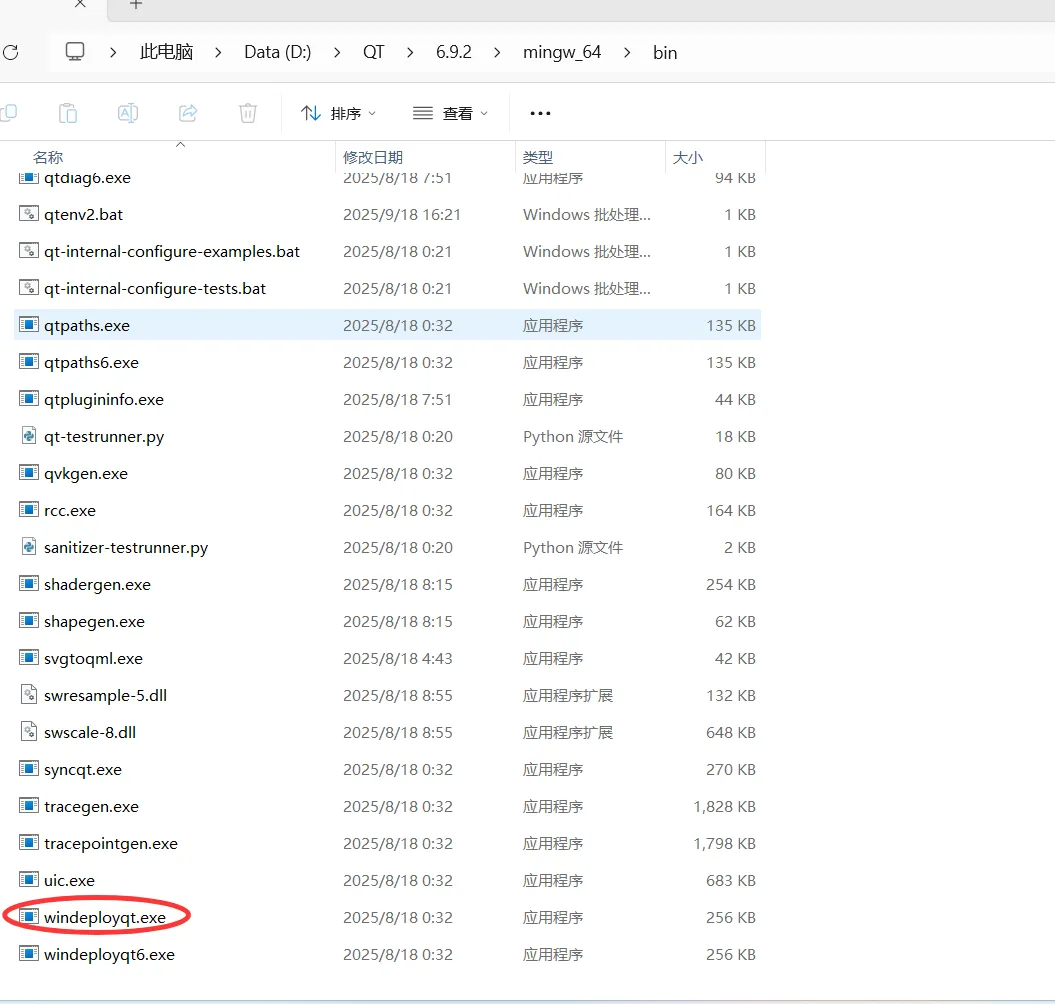Open the 排序 sort dropdown

click(338, 114)
